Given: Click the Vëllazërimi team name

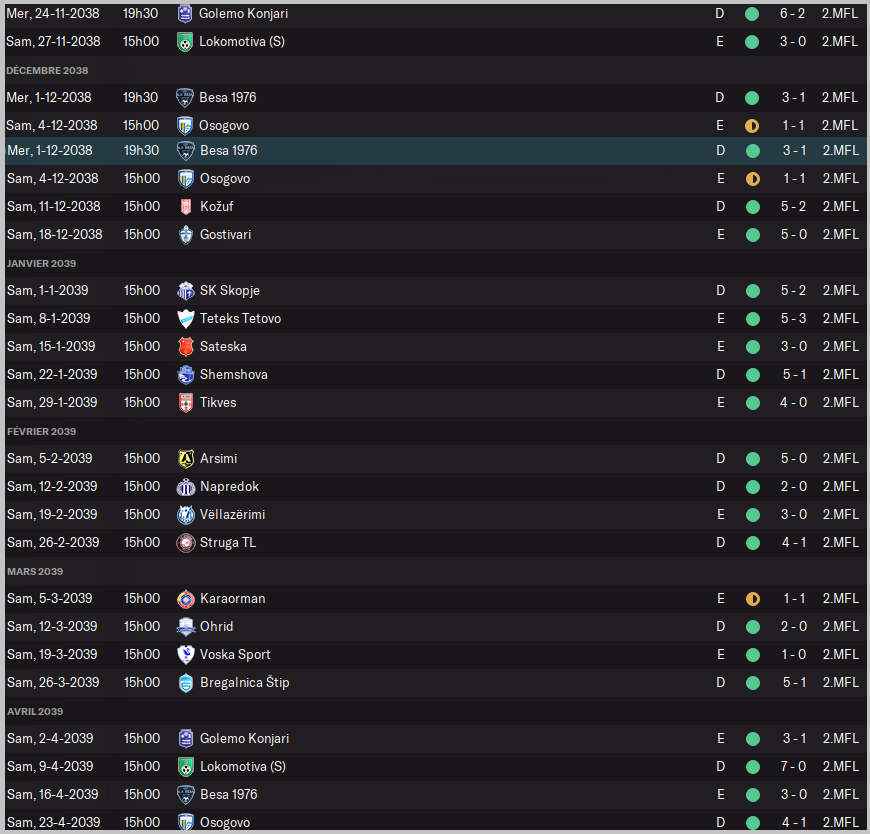Looking at the screenshot, I should coord(232,515).
